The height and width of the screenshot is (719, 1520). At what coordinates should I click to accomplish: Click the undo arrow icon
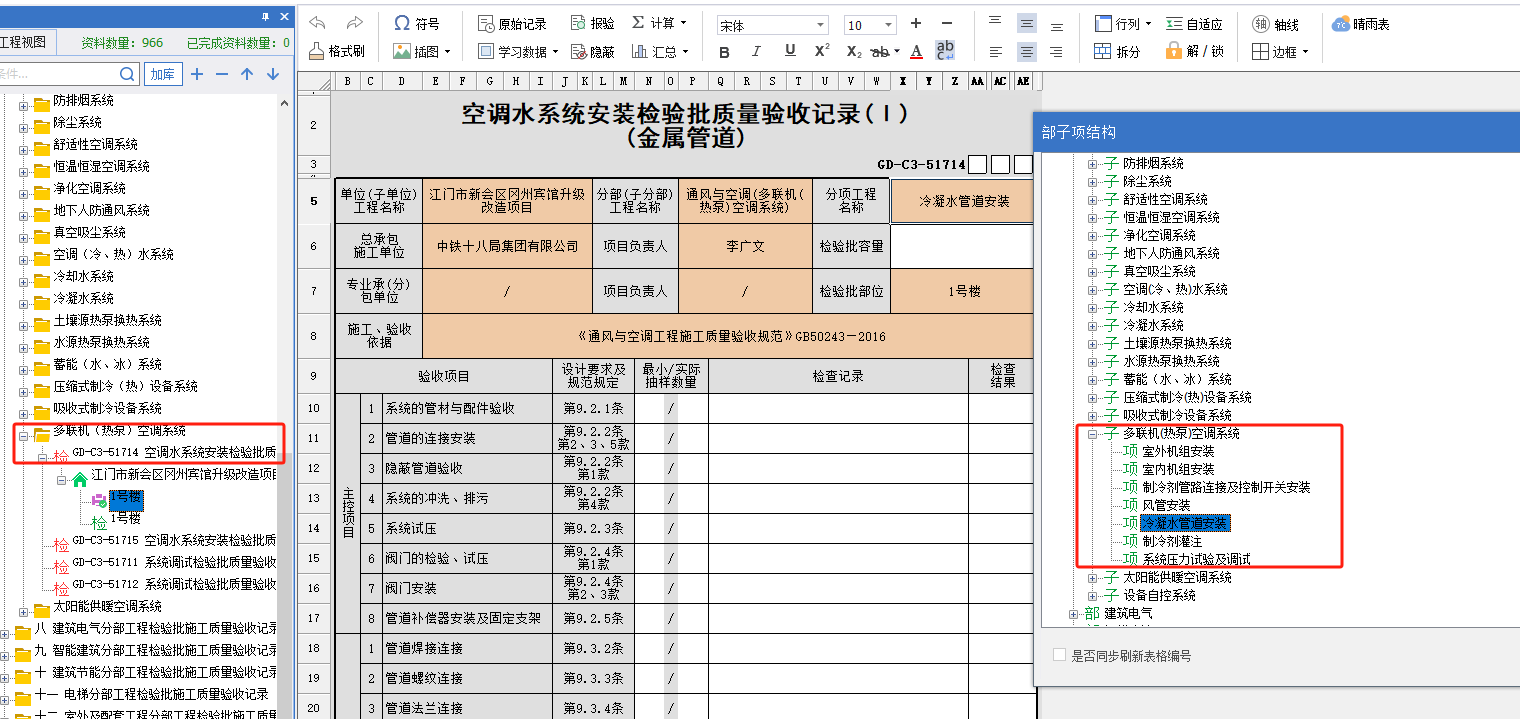pos(318,23)
